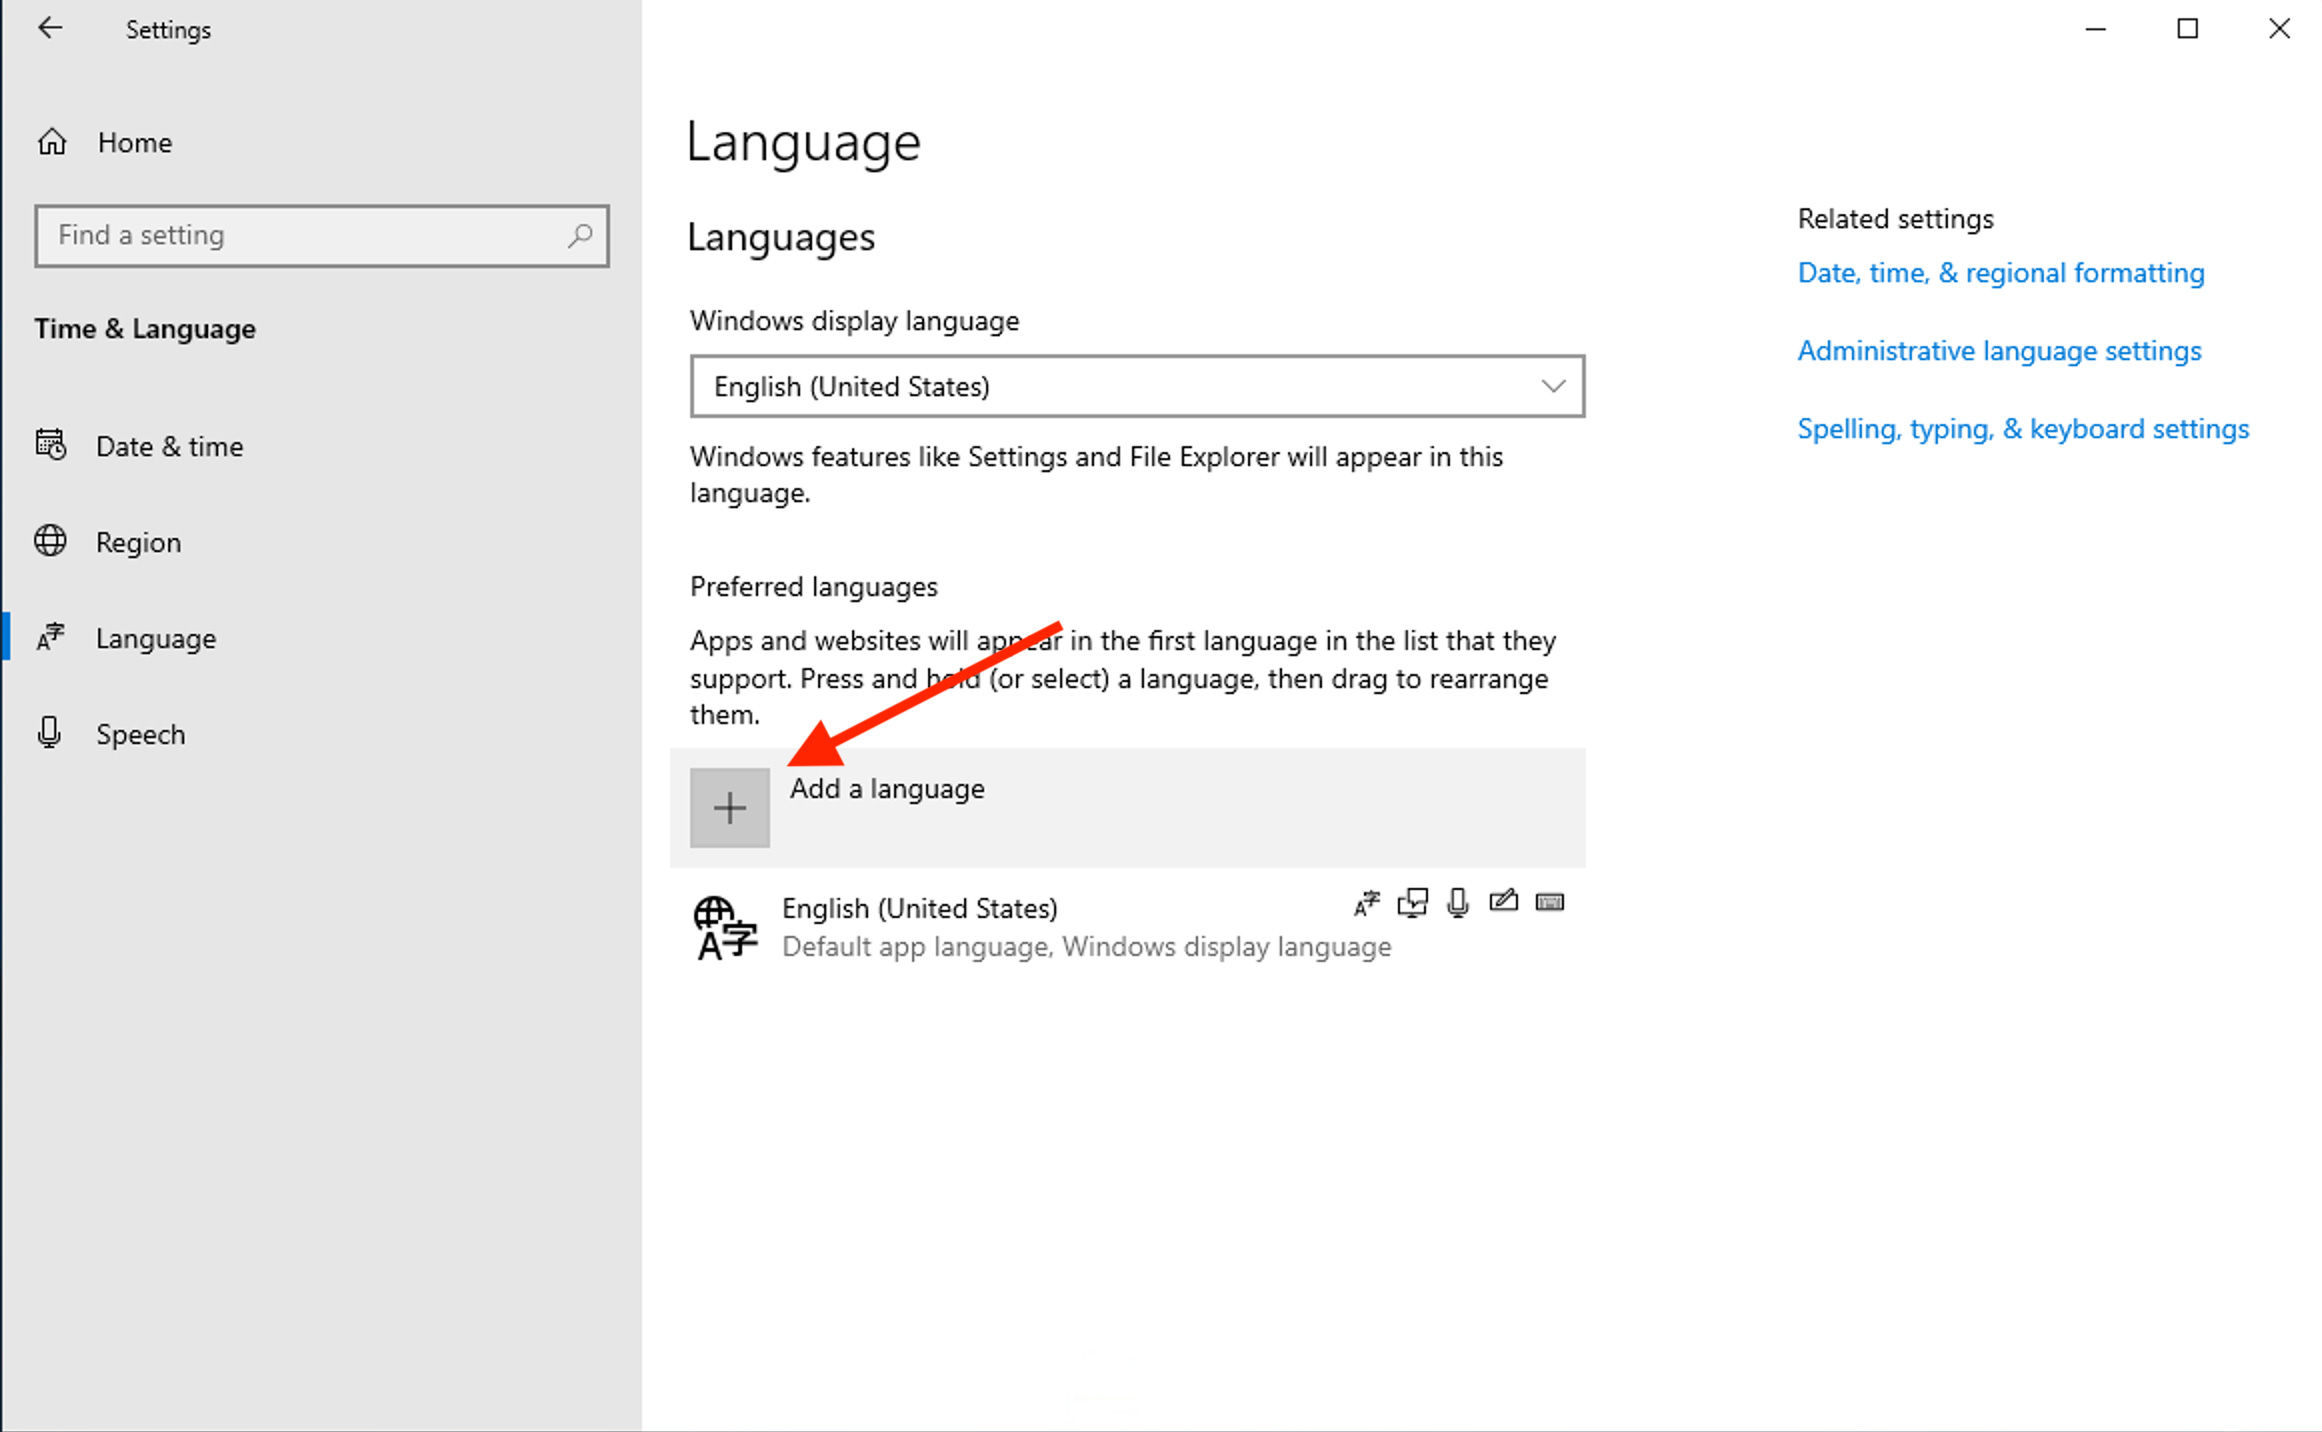Select the Speech settings menu item
Screen dimensions: 2322x1432
pyautogui.click(x=141, y=733)
